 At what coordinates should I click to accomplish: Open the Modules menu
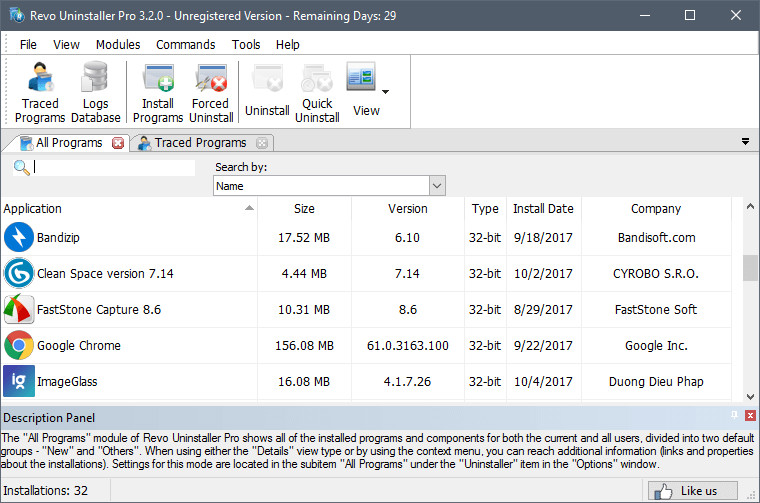[118, 45]
